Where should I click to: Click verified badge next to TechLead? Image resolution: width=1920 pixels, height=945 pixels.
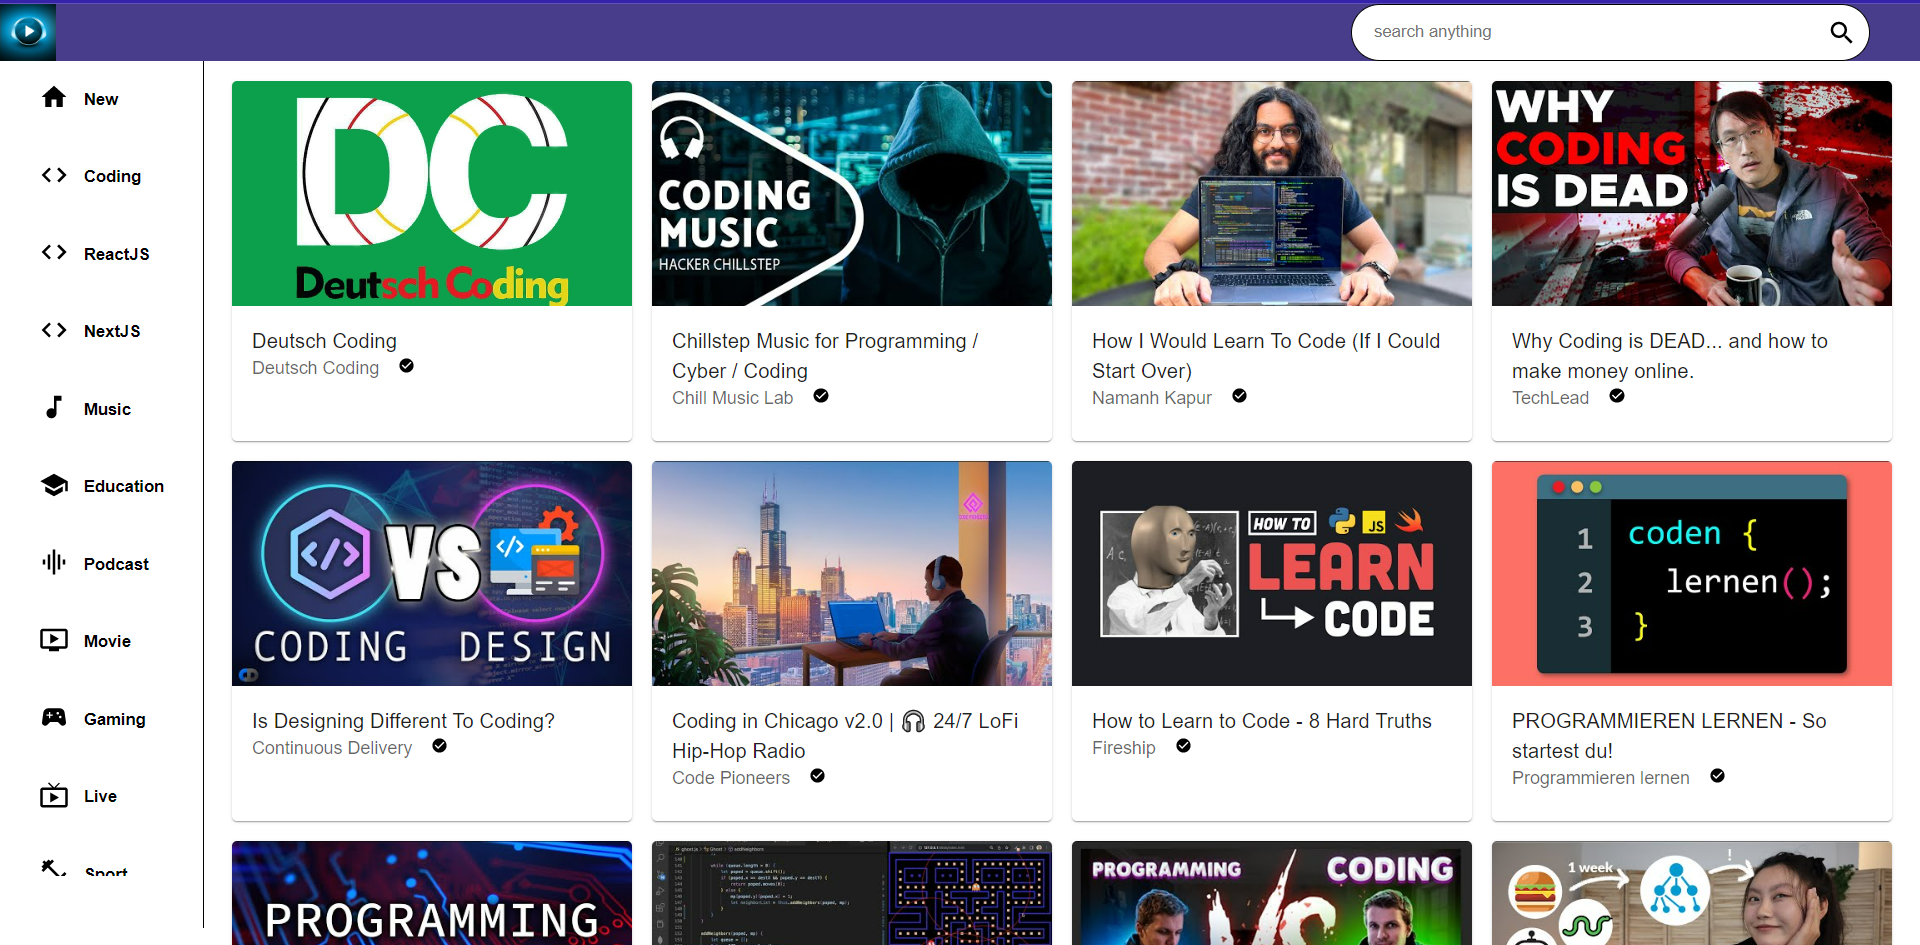coord(1616,397)
